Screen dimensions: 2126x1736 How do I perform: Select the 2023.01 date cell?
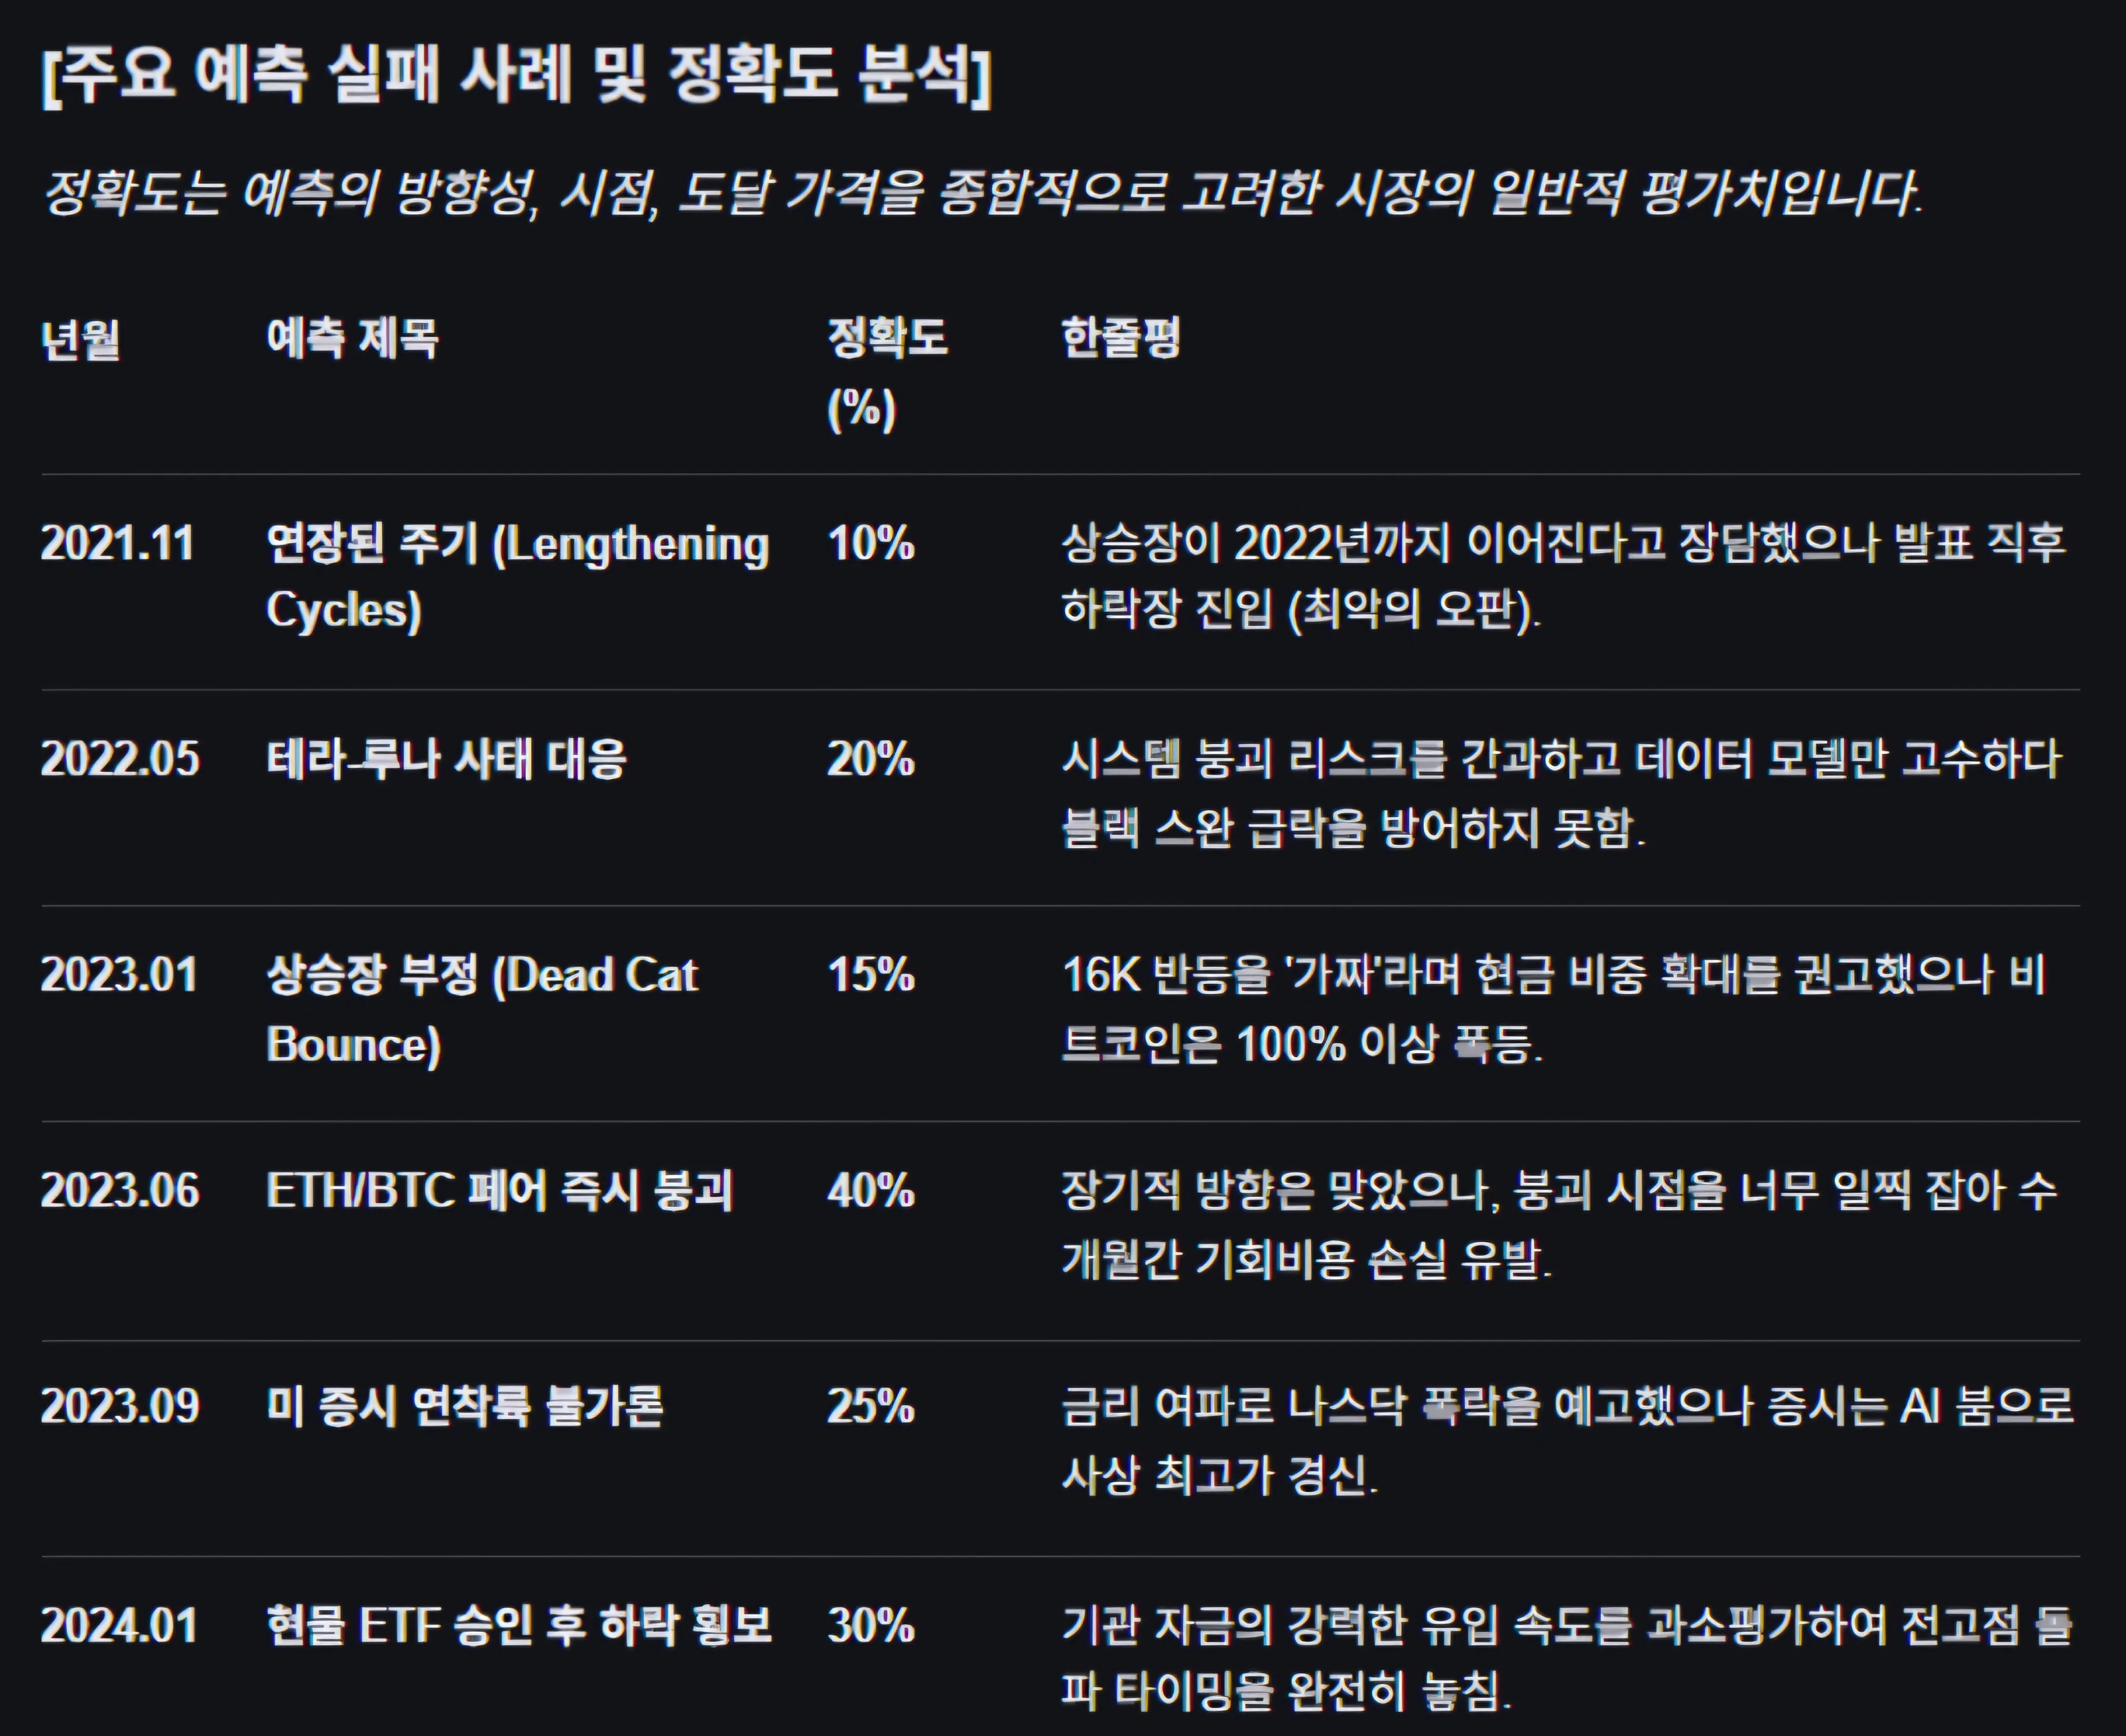[119, 975]
